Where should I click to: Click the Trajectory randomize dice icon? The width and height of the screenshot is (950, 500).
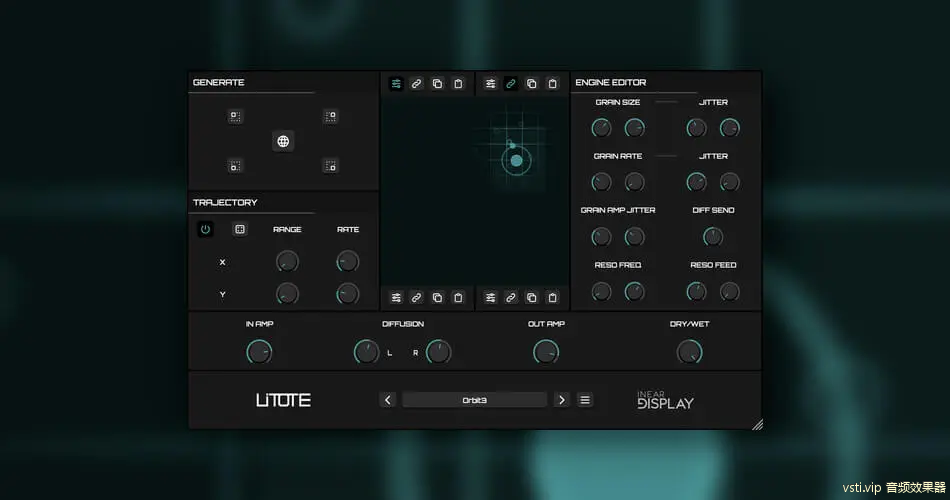(x=240, y=229)
